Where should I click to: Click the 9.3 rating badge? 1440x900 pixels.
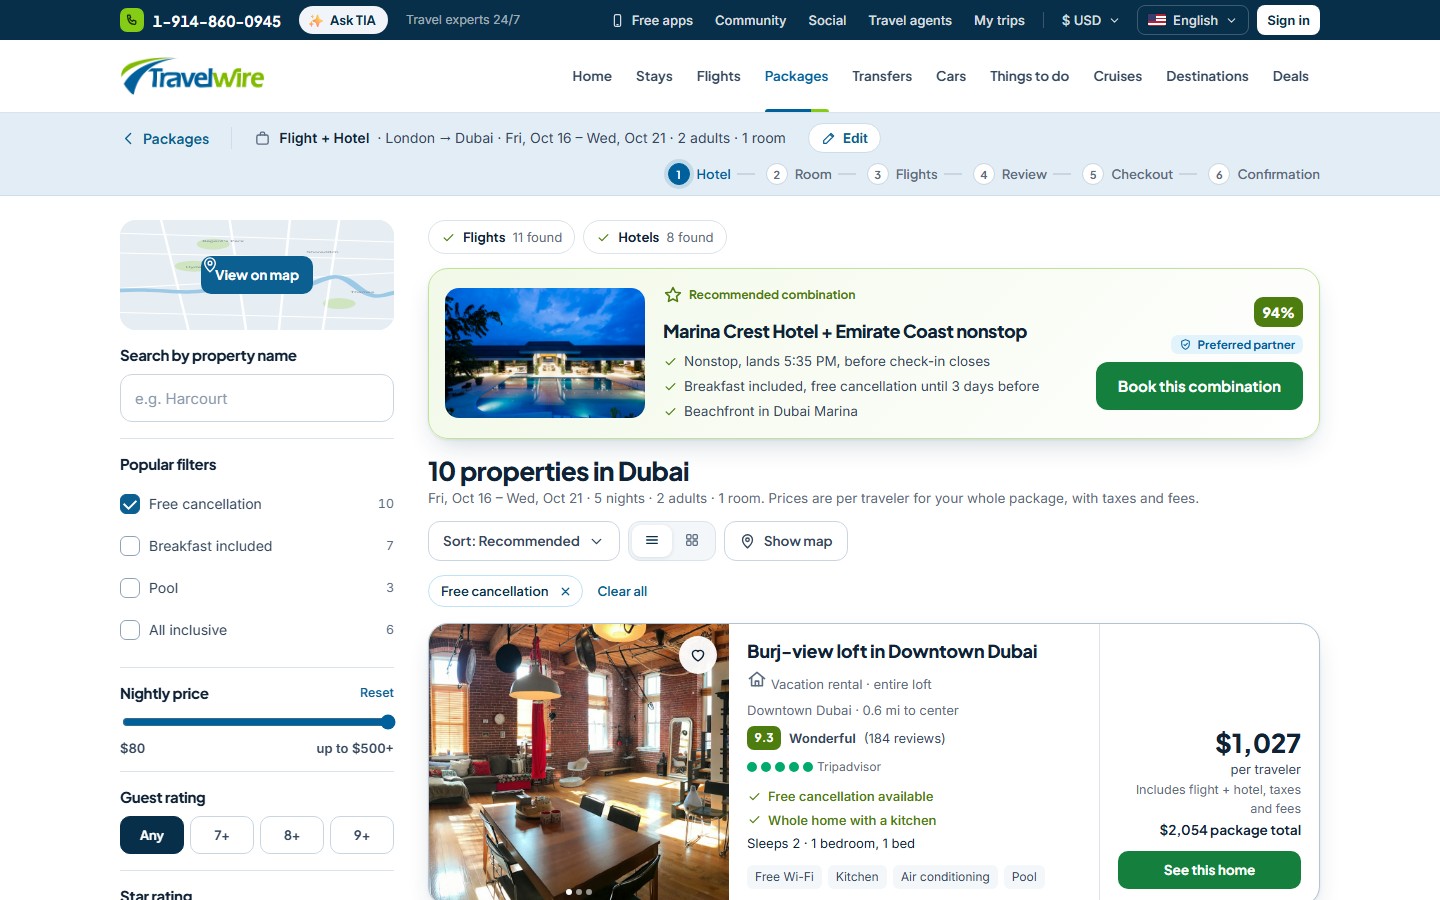pos(764,738)
